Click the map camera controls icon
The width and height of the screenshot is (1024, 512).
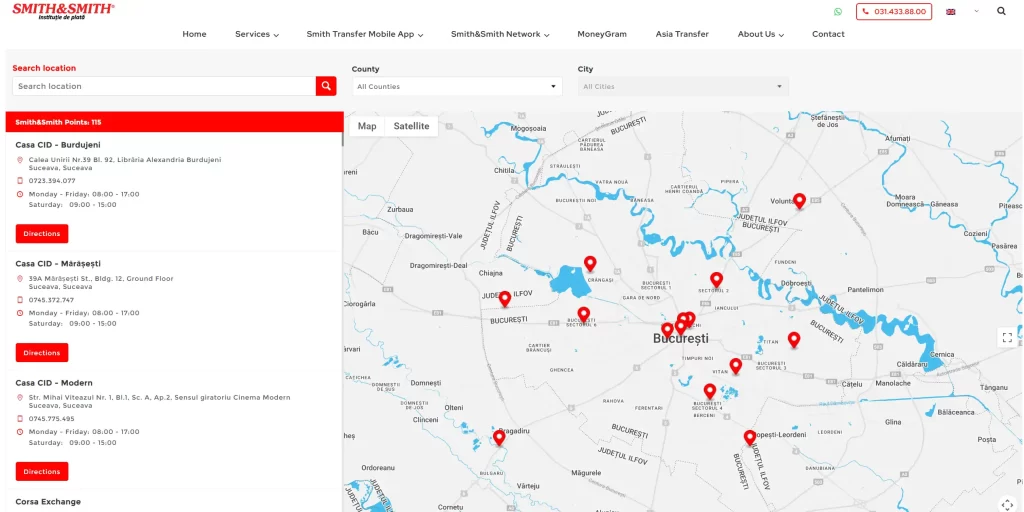point(1007,504)
